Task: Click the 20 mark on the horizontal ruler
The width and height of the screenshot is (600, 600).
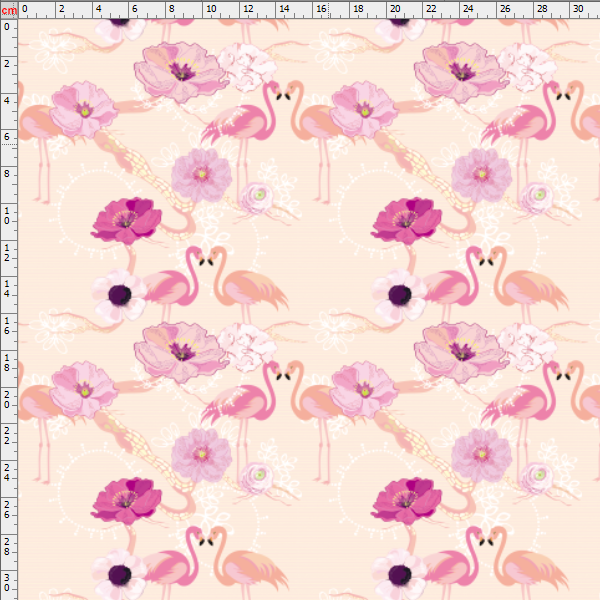Action: [395, 9]
